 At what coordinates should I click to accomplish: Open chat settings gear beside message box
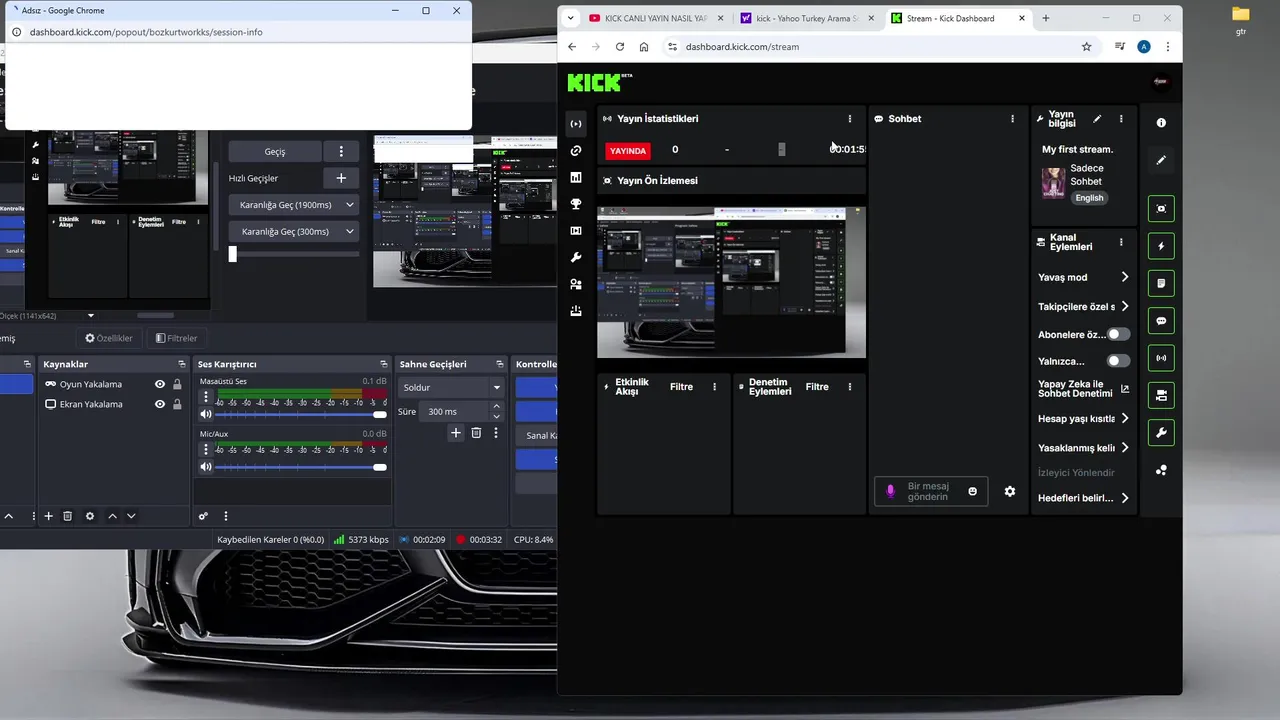1010,491
